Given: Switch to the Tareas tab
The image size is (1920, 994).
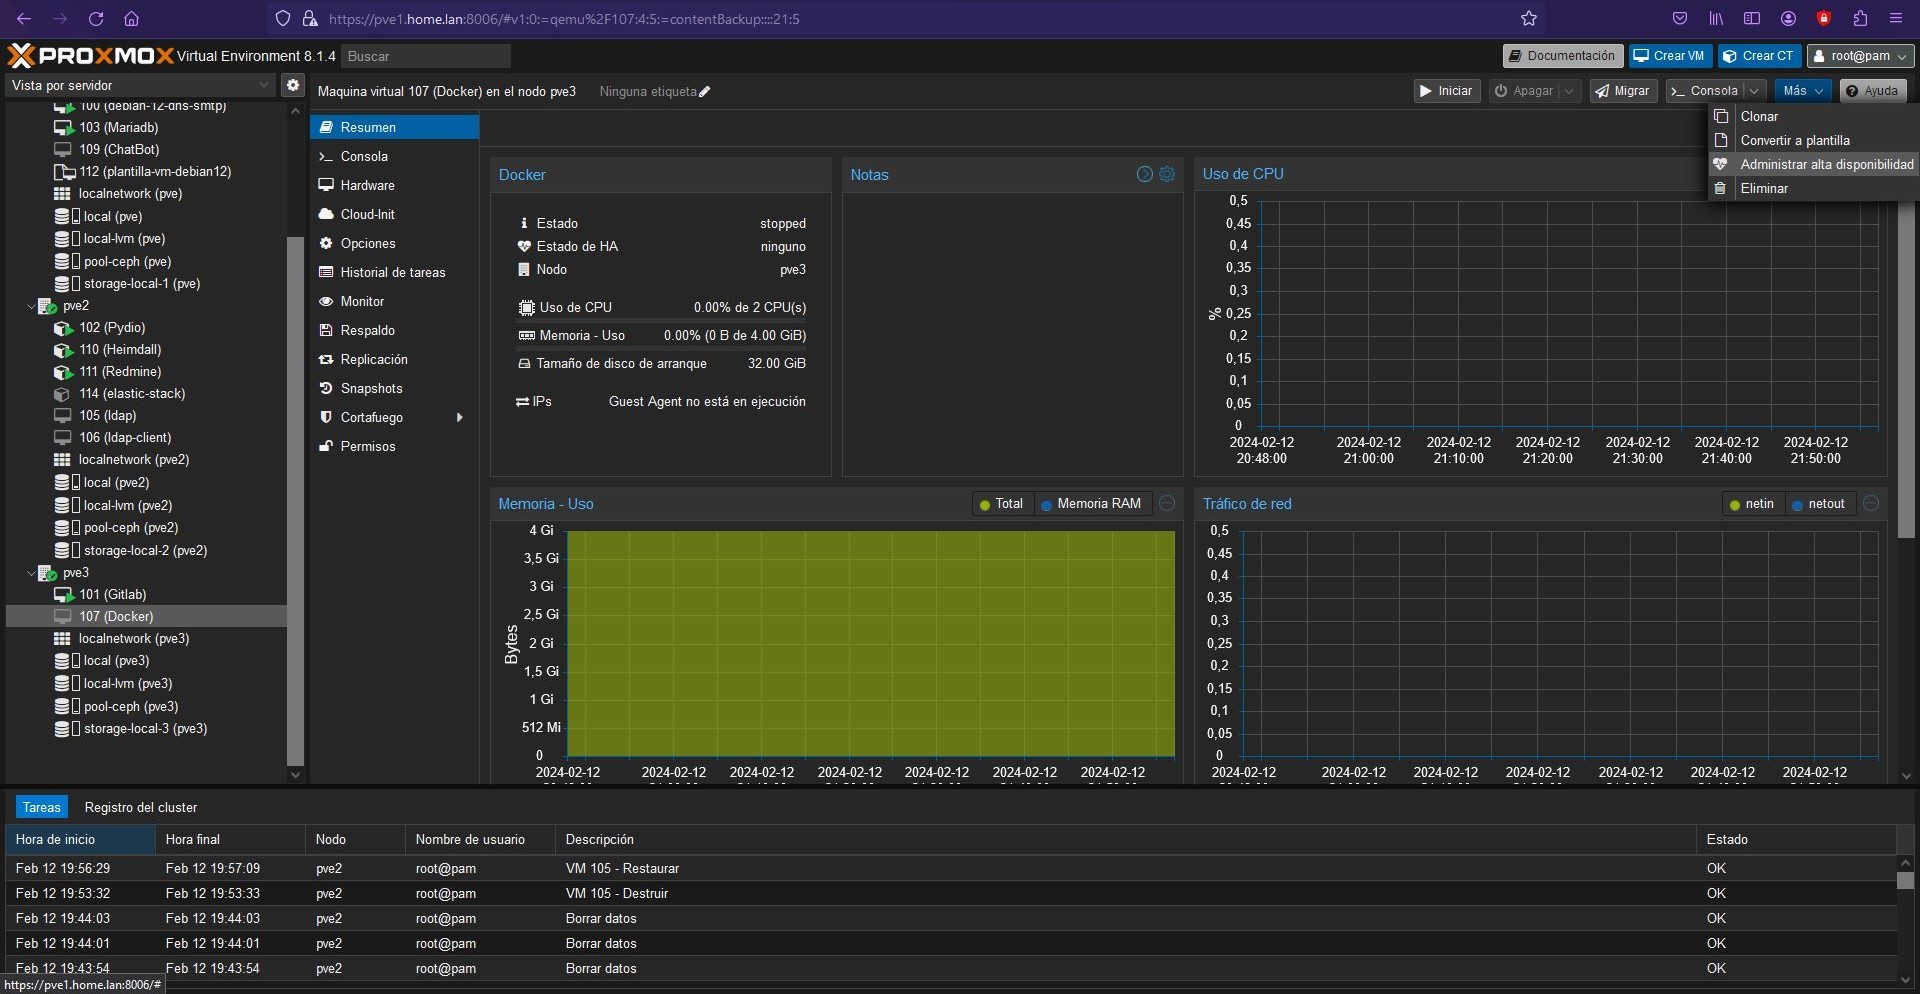Looking at the screenshot, I should click(42, 807).
